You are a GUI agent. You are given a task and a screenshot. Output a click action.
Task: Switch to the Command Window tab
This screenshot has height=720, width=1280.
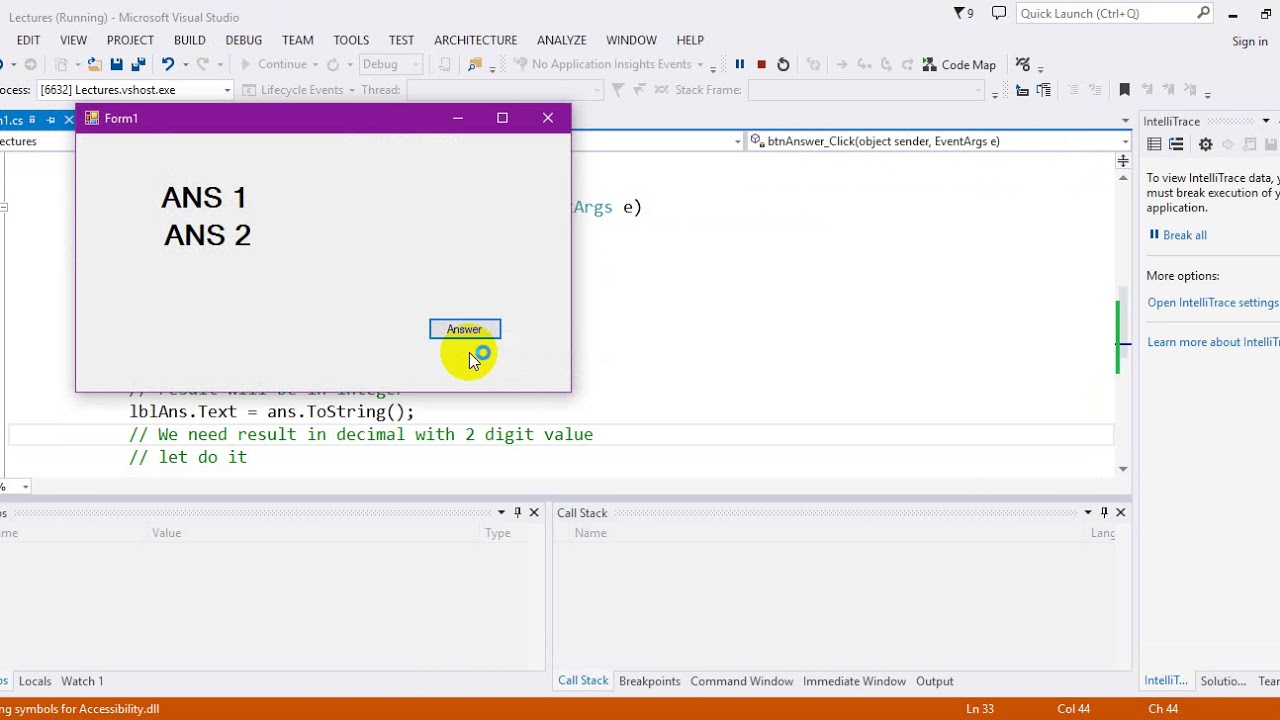741,681
